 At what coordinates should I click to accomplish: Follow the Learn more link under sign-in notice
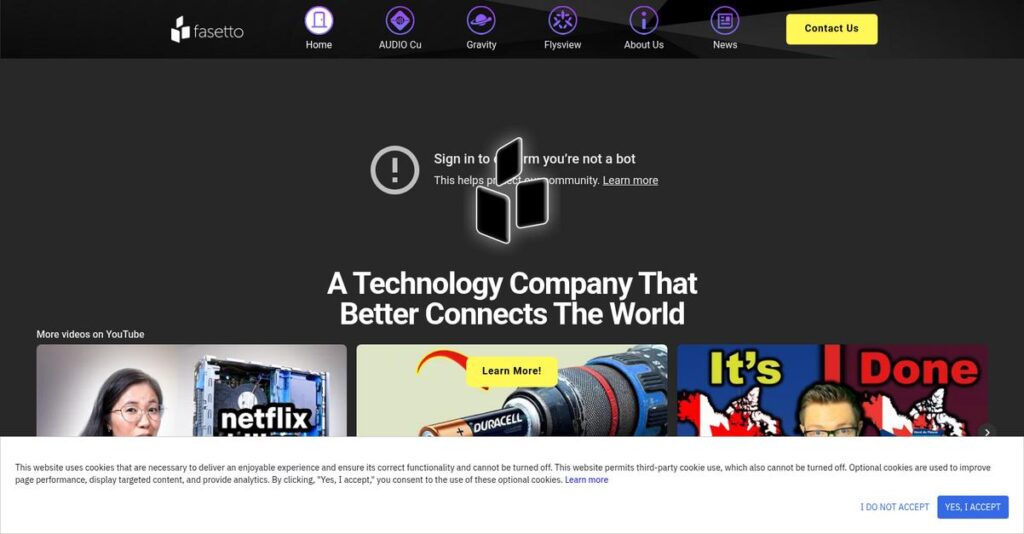point(630,180)
